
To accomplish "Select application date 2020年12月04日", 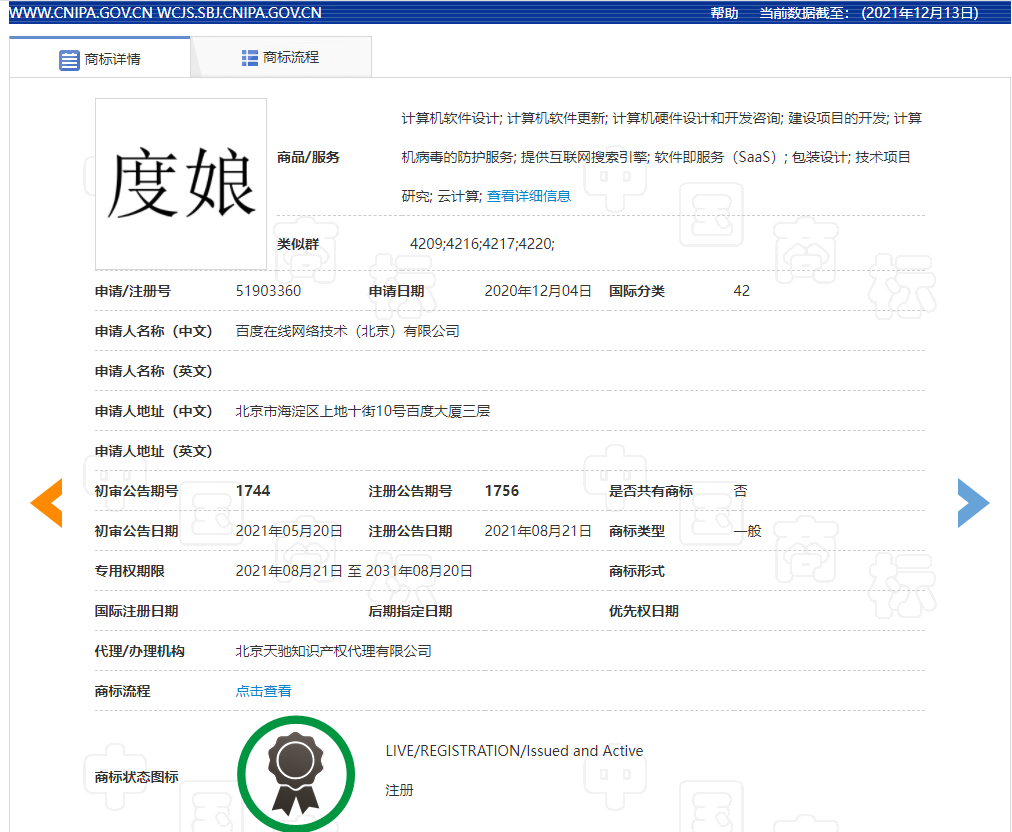I will pyautogui.click(x=538, y=291).
